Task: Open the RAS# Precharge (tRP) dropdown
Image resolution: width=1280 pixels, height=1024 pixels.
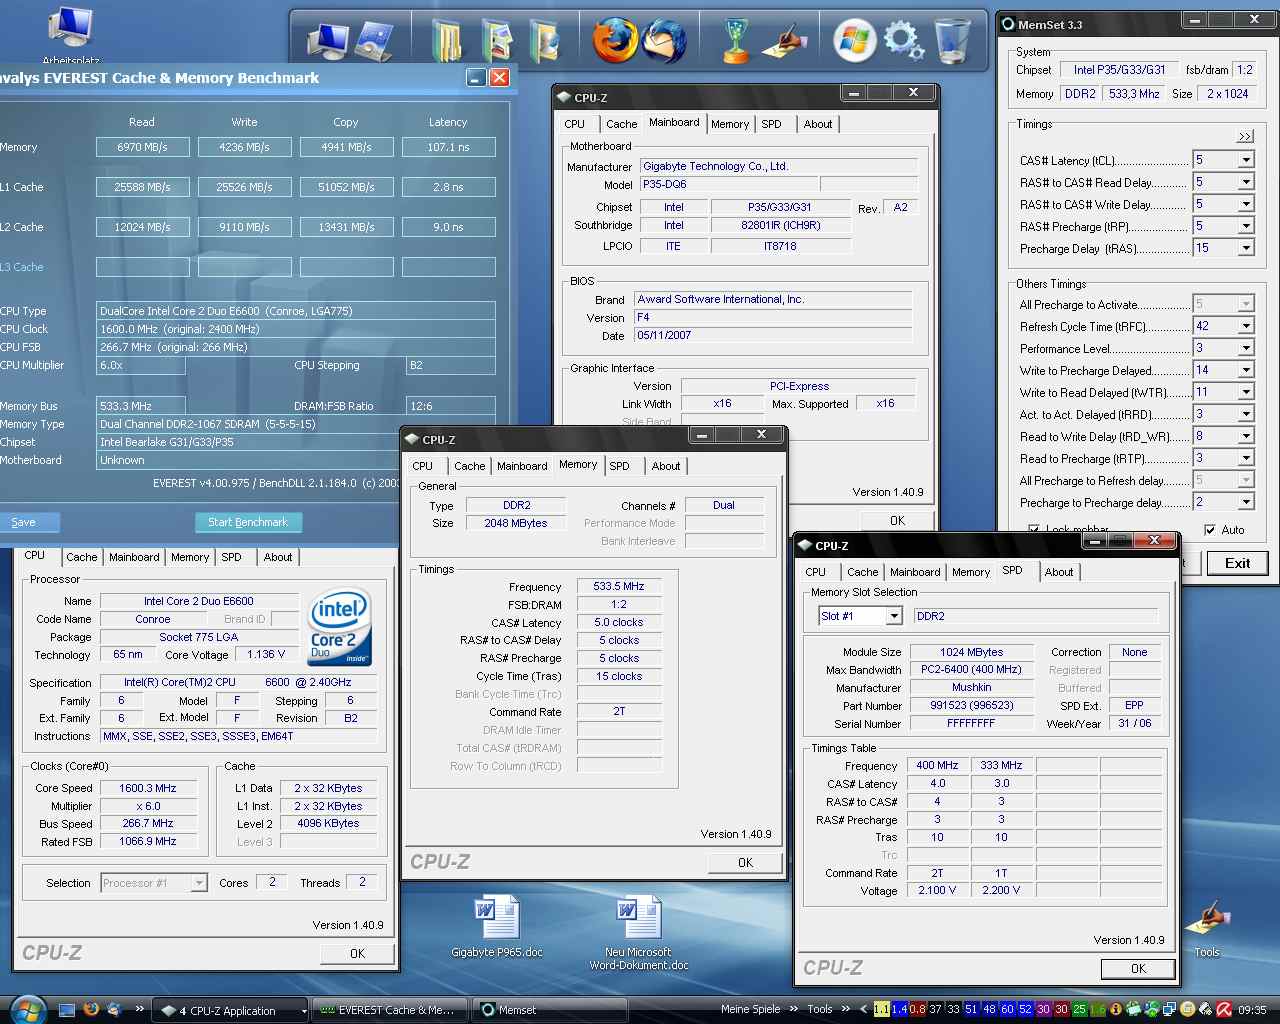Action: coord(1245,226)
